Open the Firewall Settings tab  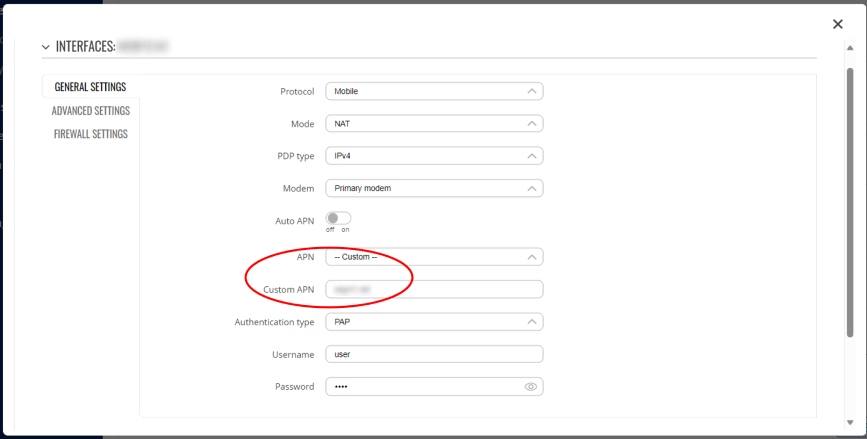[90, 134]
